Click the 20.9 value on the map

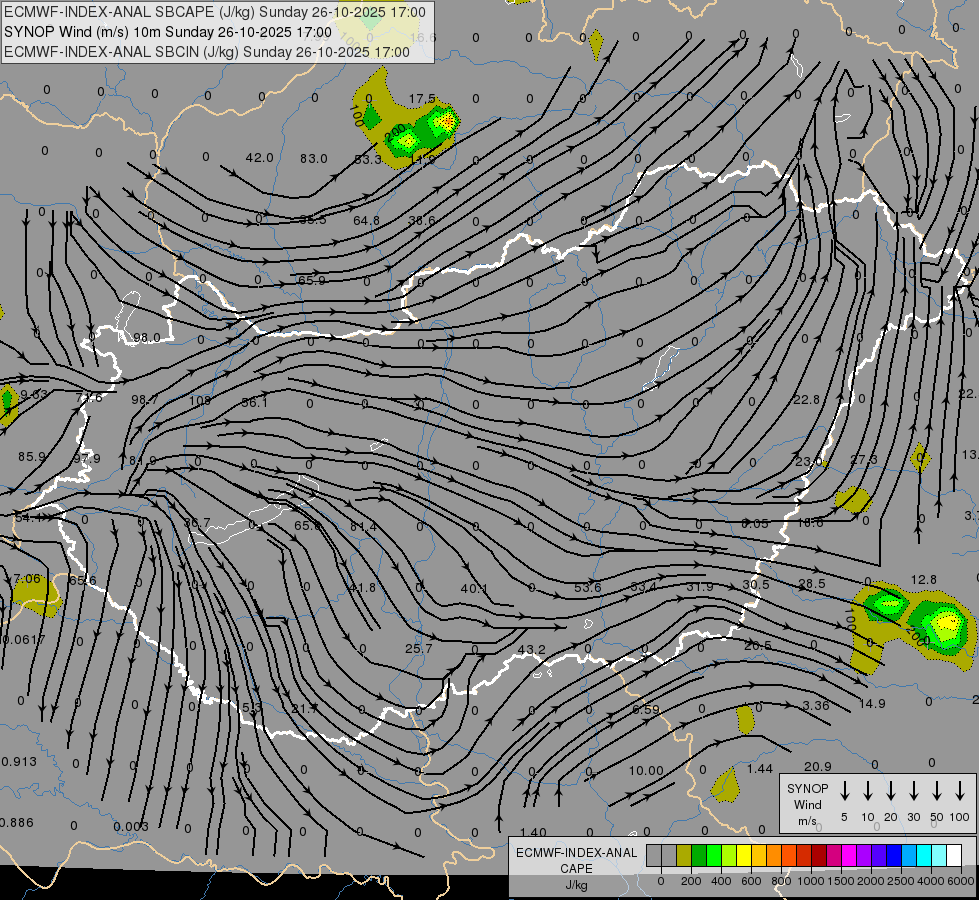pyautogui.click(x=817, y=766)
